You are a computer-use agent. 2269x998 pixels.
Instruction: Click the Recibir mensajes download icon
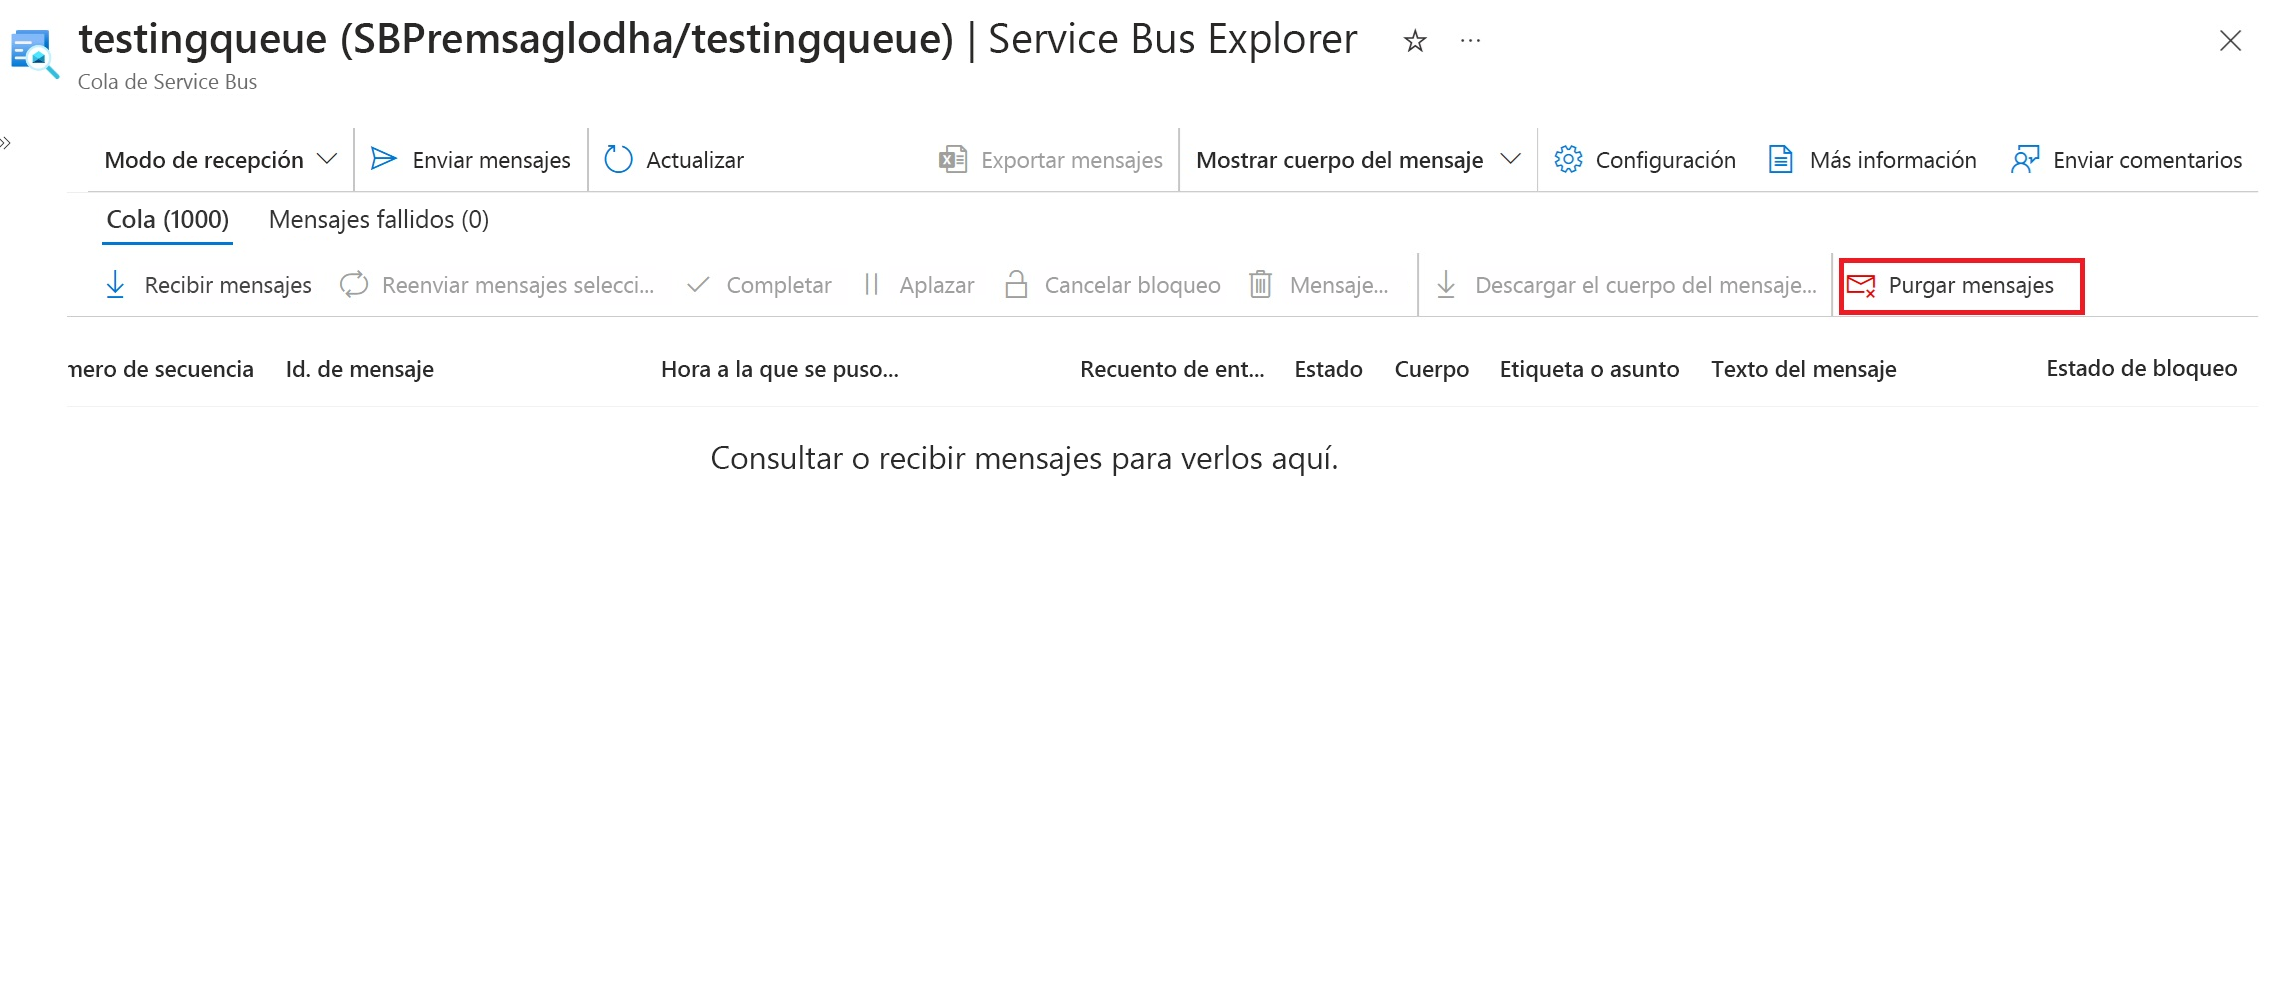point(115,285)
